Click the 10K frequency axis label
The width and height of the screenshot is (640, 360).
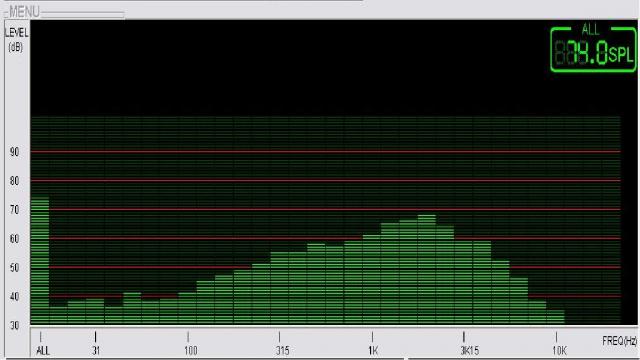point(560,351)
